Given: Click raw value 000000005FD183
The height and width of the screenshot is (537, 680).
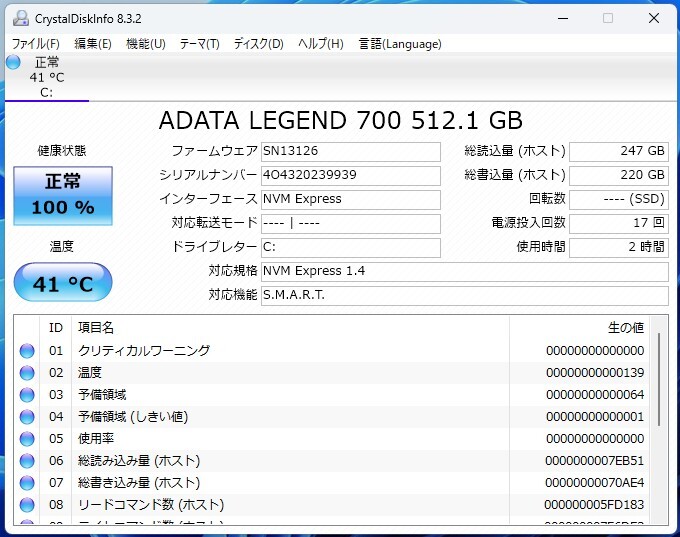Looking at the screenshot, I should click(594, 505).
